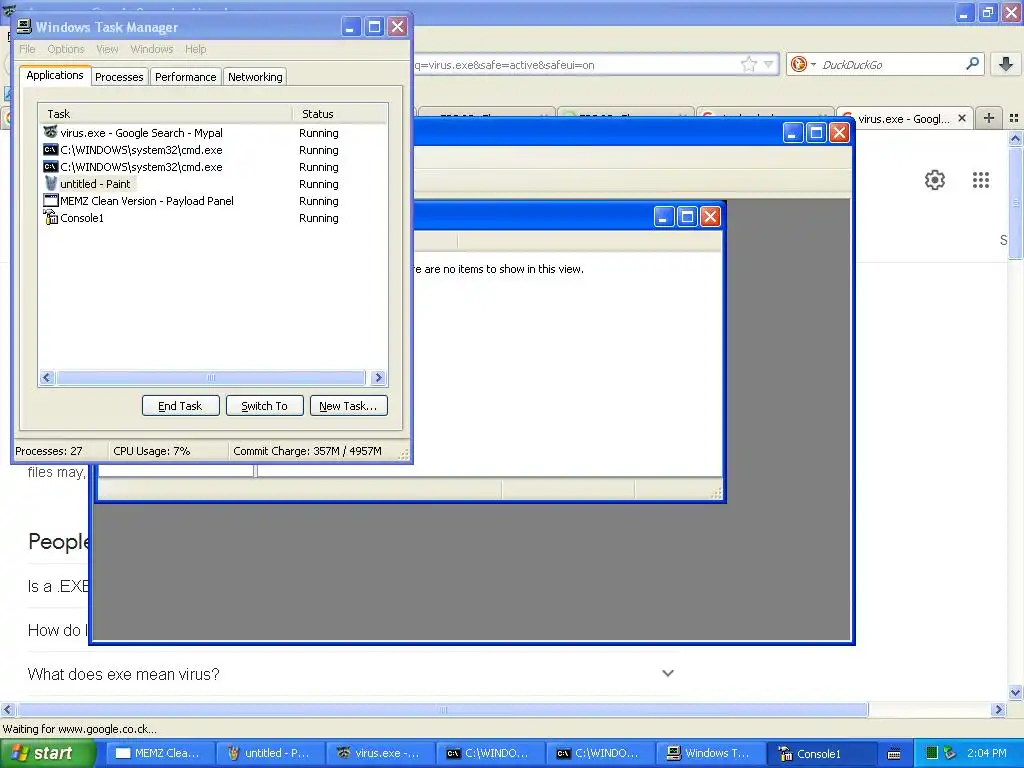Select the Applications tab
The height and width of the screenshot is (768, 1024).
click(55, 75)
